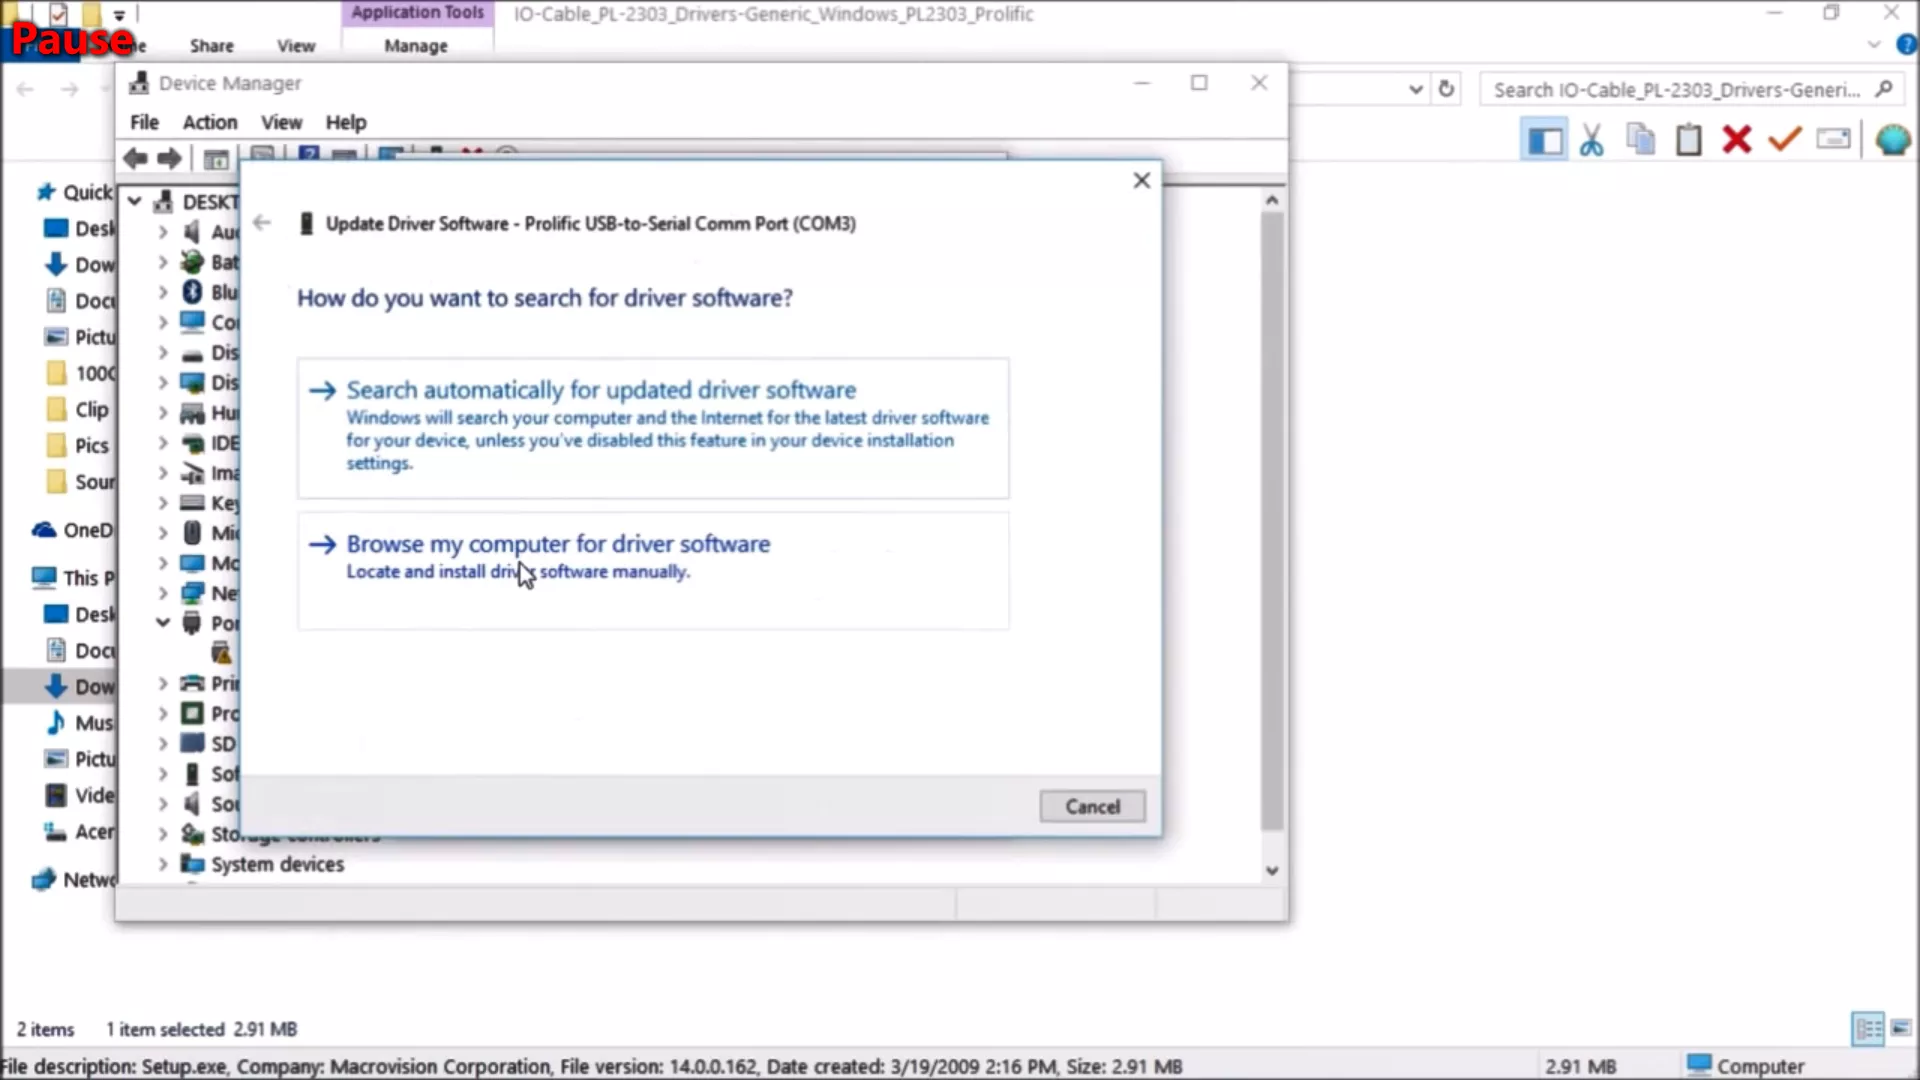This screenshot has width=1920, height=1080.
Task: Click the search magnifier icon in Explorer
Action: pyautogui.click(x=1884, y=89)
